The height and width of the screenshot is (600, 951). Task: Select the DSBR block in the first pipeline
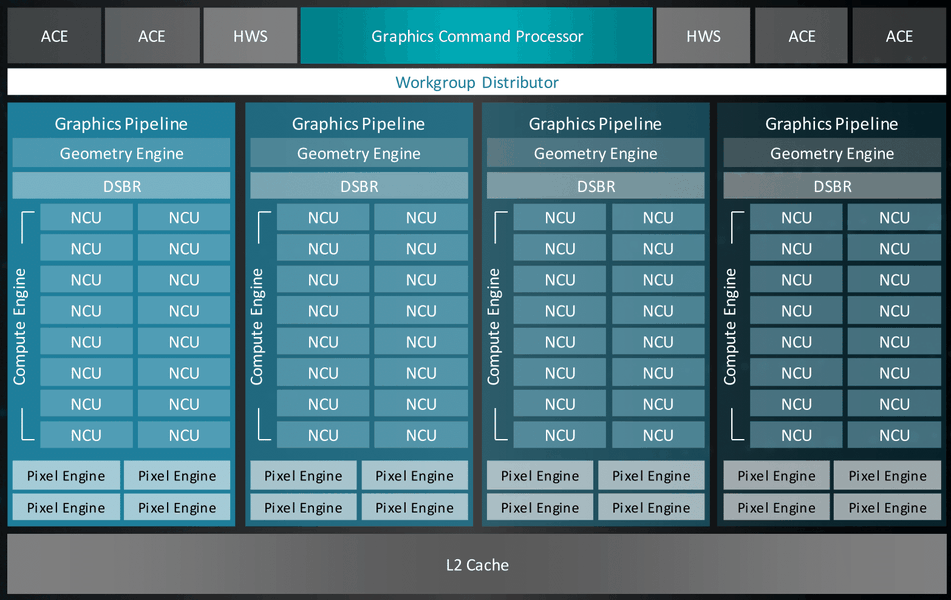pyautogui.click(x=121, y=186)
